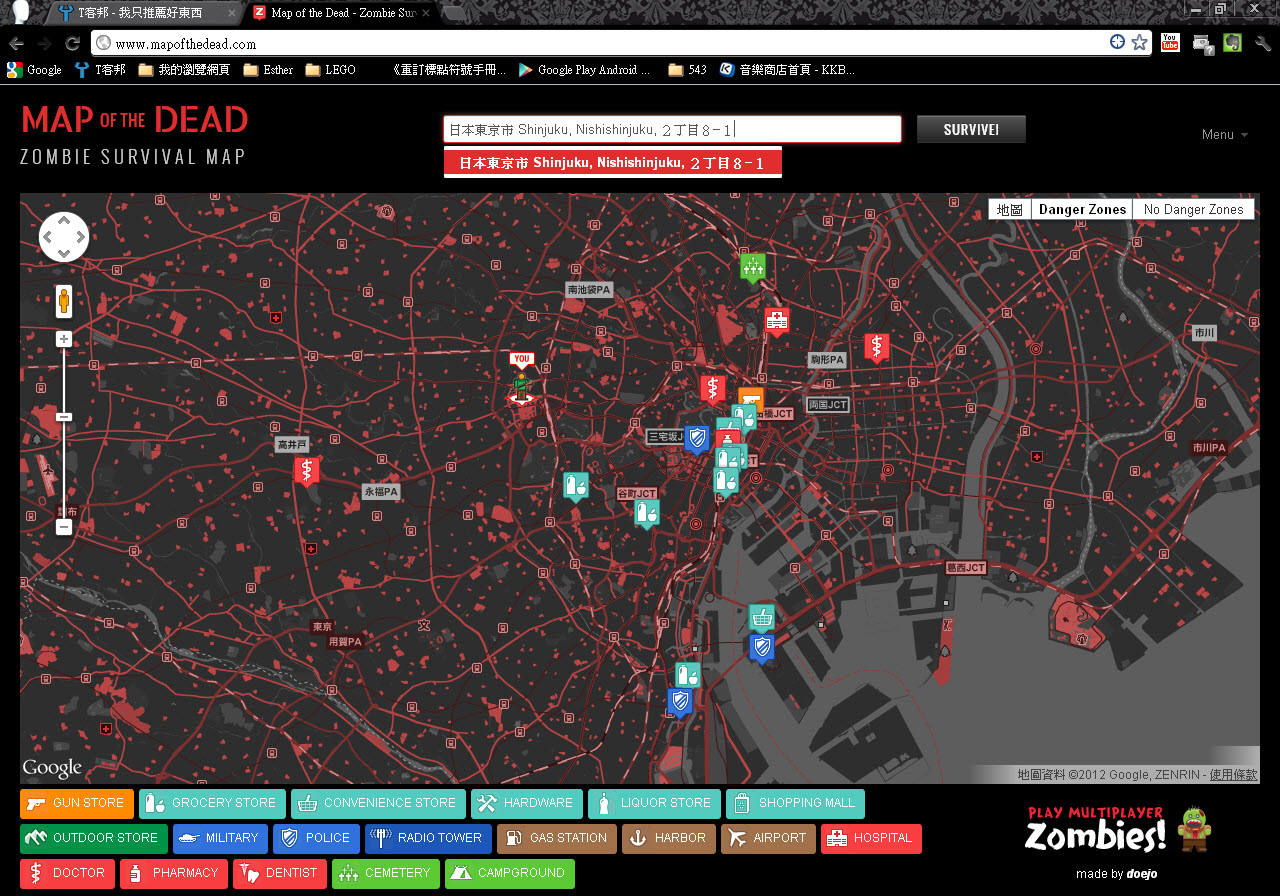Switch map to 地圖 view
1280x896 pixels.
(1009, 209)
